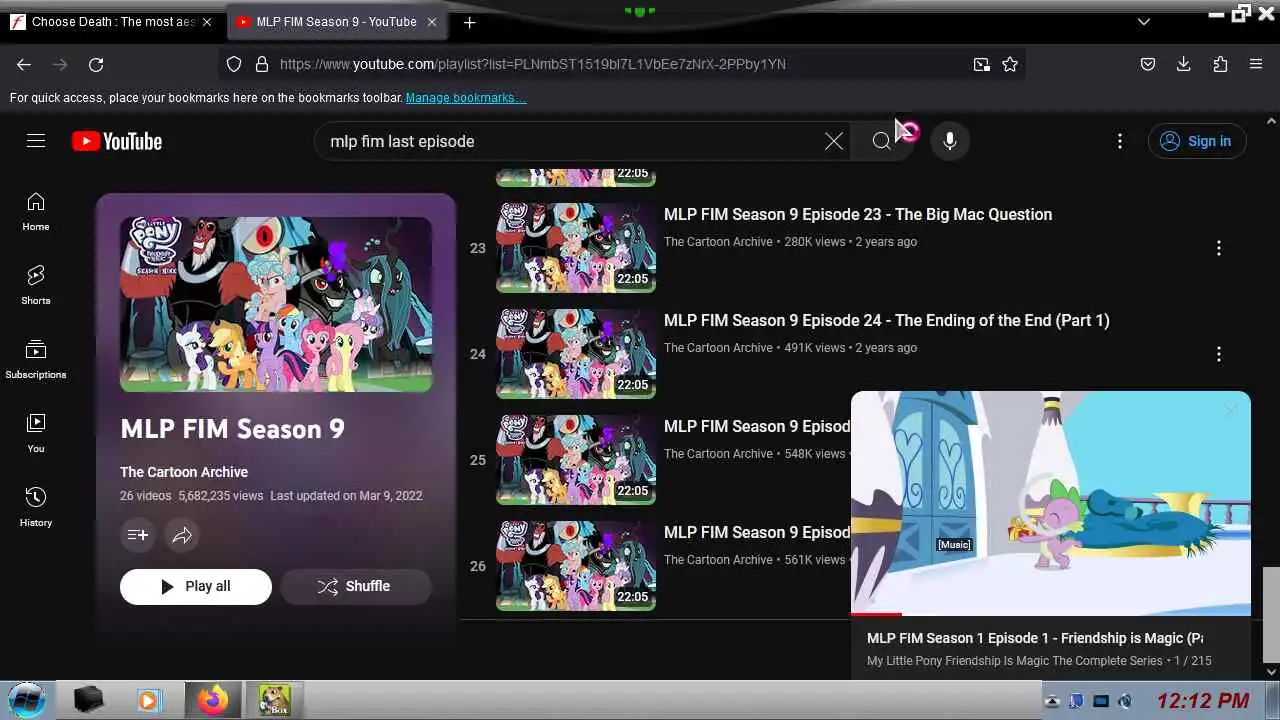This screenshot has height=720, width=1280.
Task: Open the Pocket save icon
Action: pos(1148,64)
